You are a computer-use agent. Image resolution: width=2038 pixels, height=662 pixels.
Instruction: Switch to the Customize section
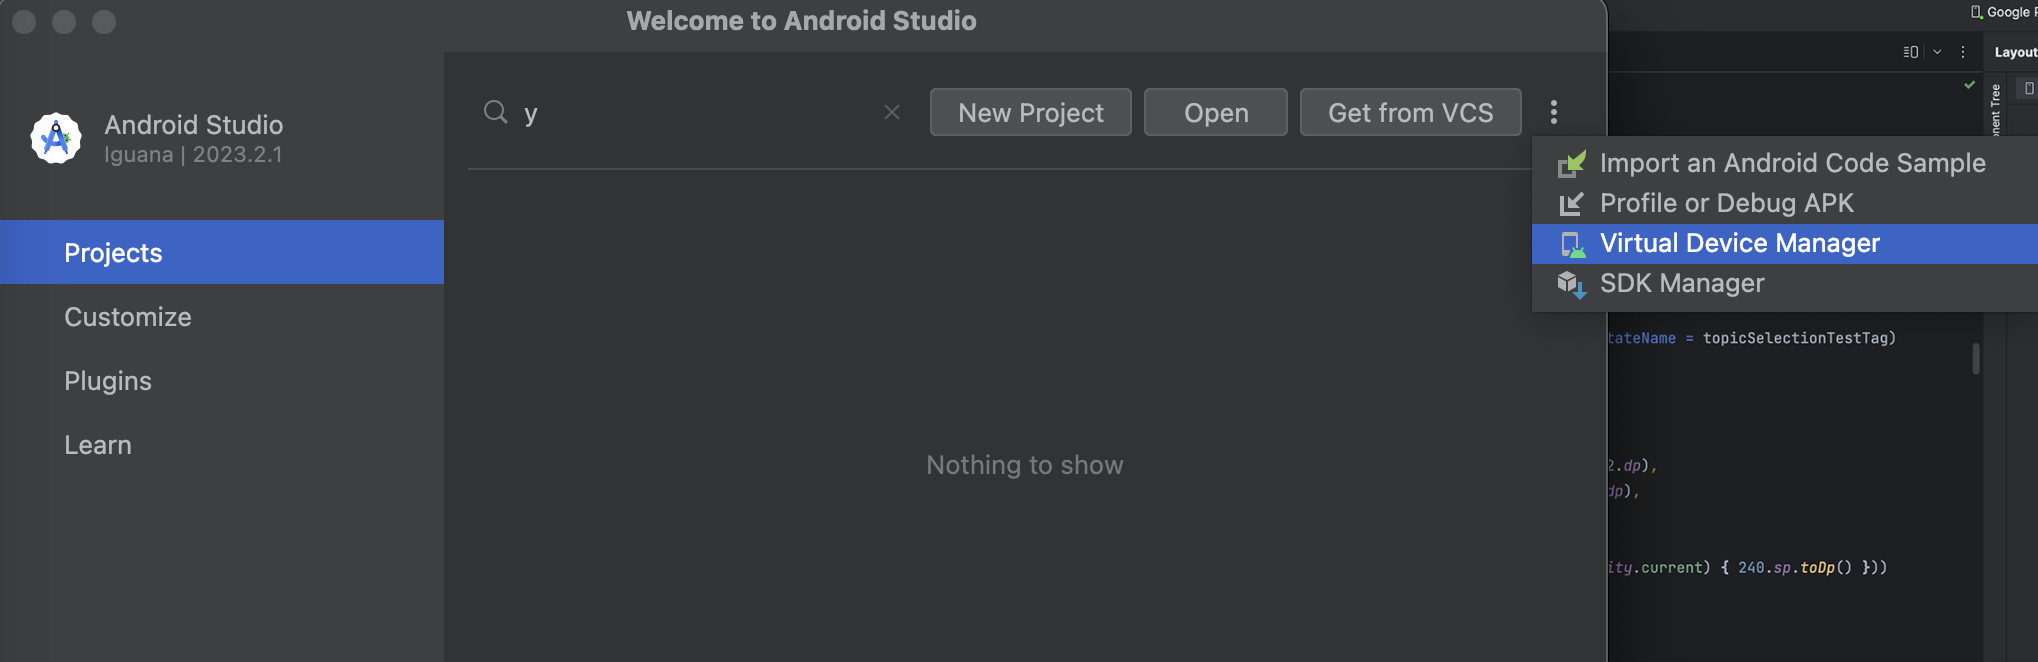pyautogui.click(x=128, y=317)
